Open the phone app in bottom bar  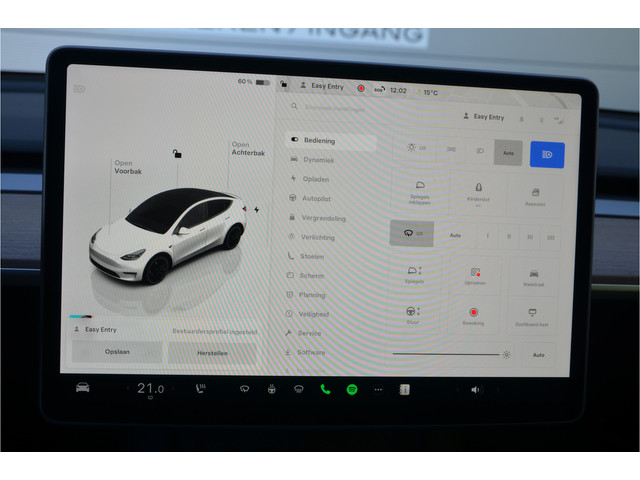[x=325, y=389]
